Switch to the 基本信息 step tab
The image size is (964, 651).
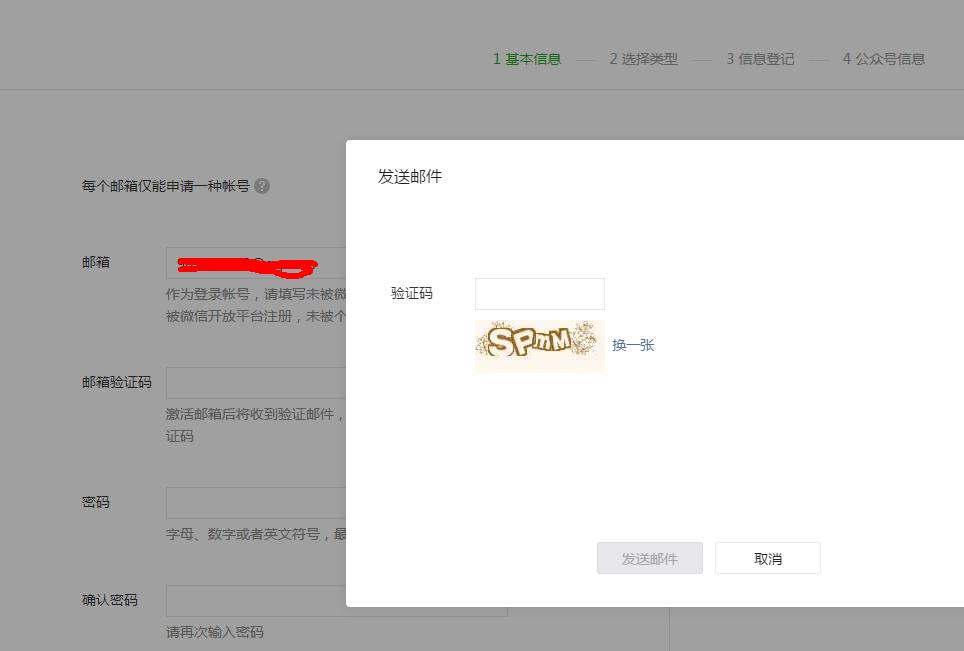[532, 59]
